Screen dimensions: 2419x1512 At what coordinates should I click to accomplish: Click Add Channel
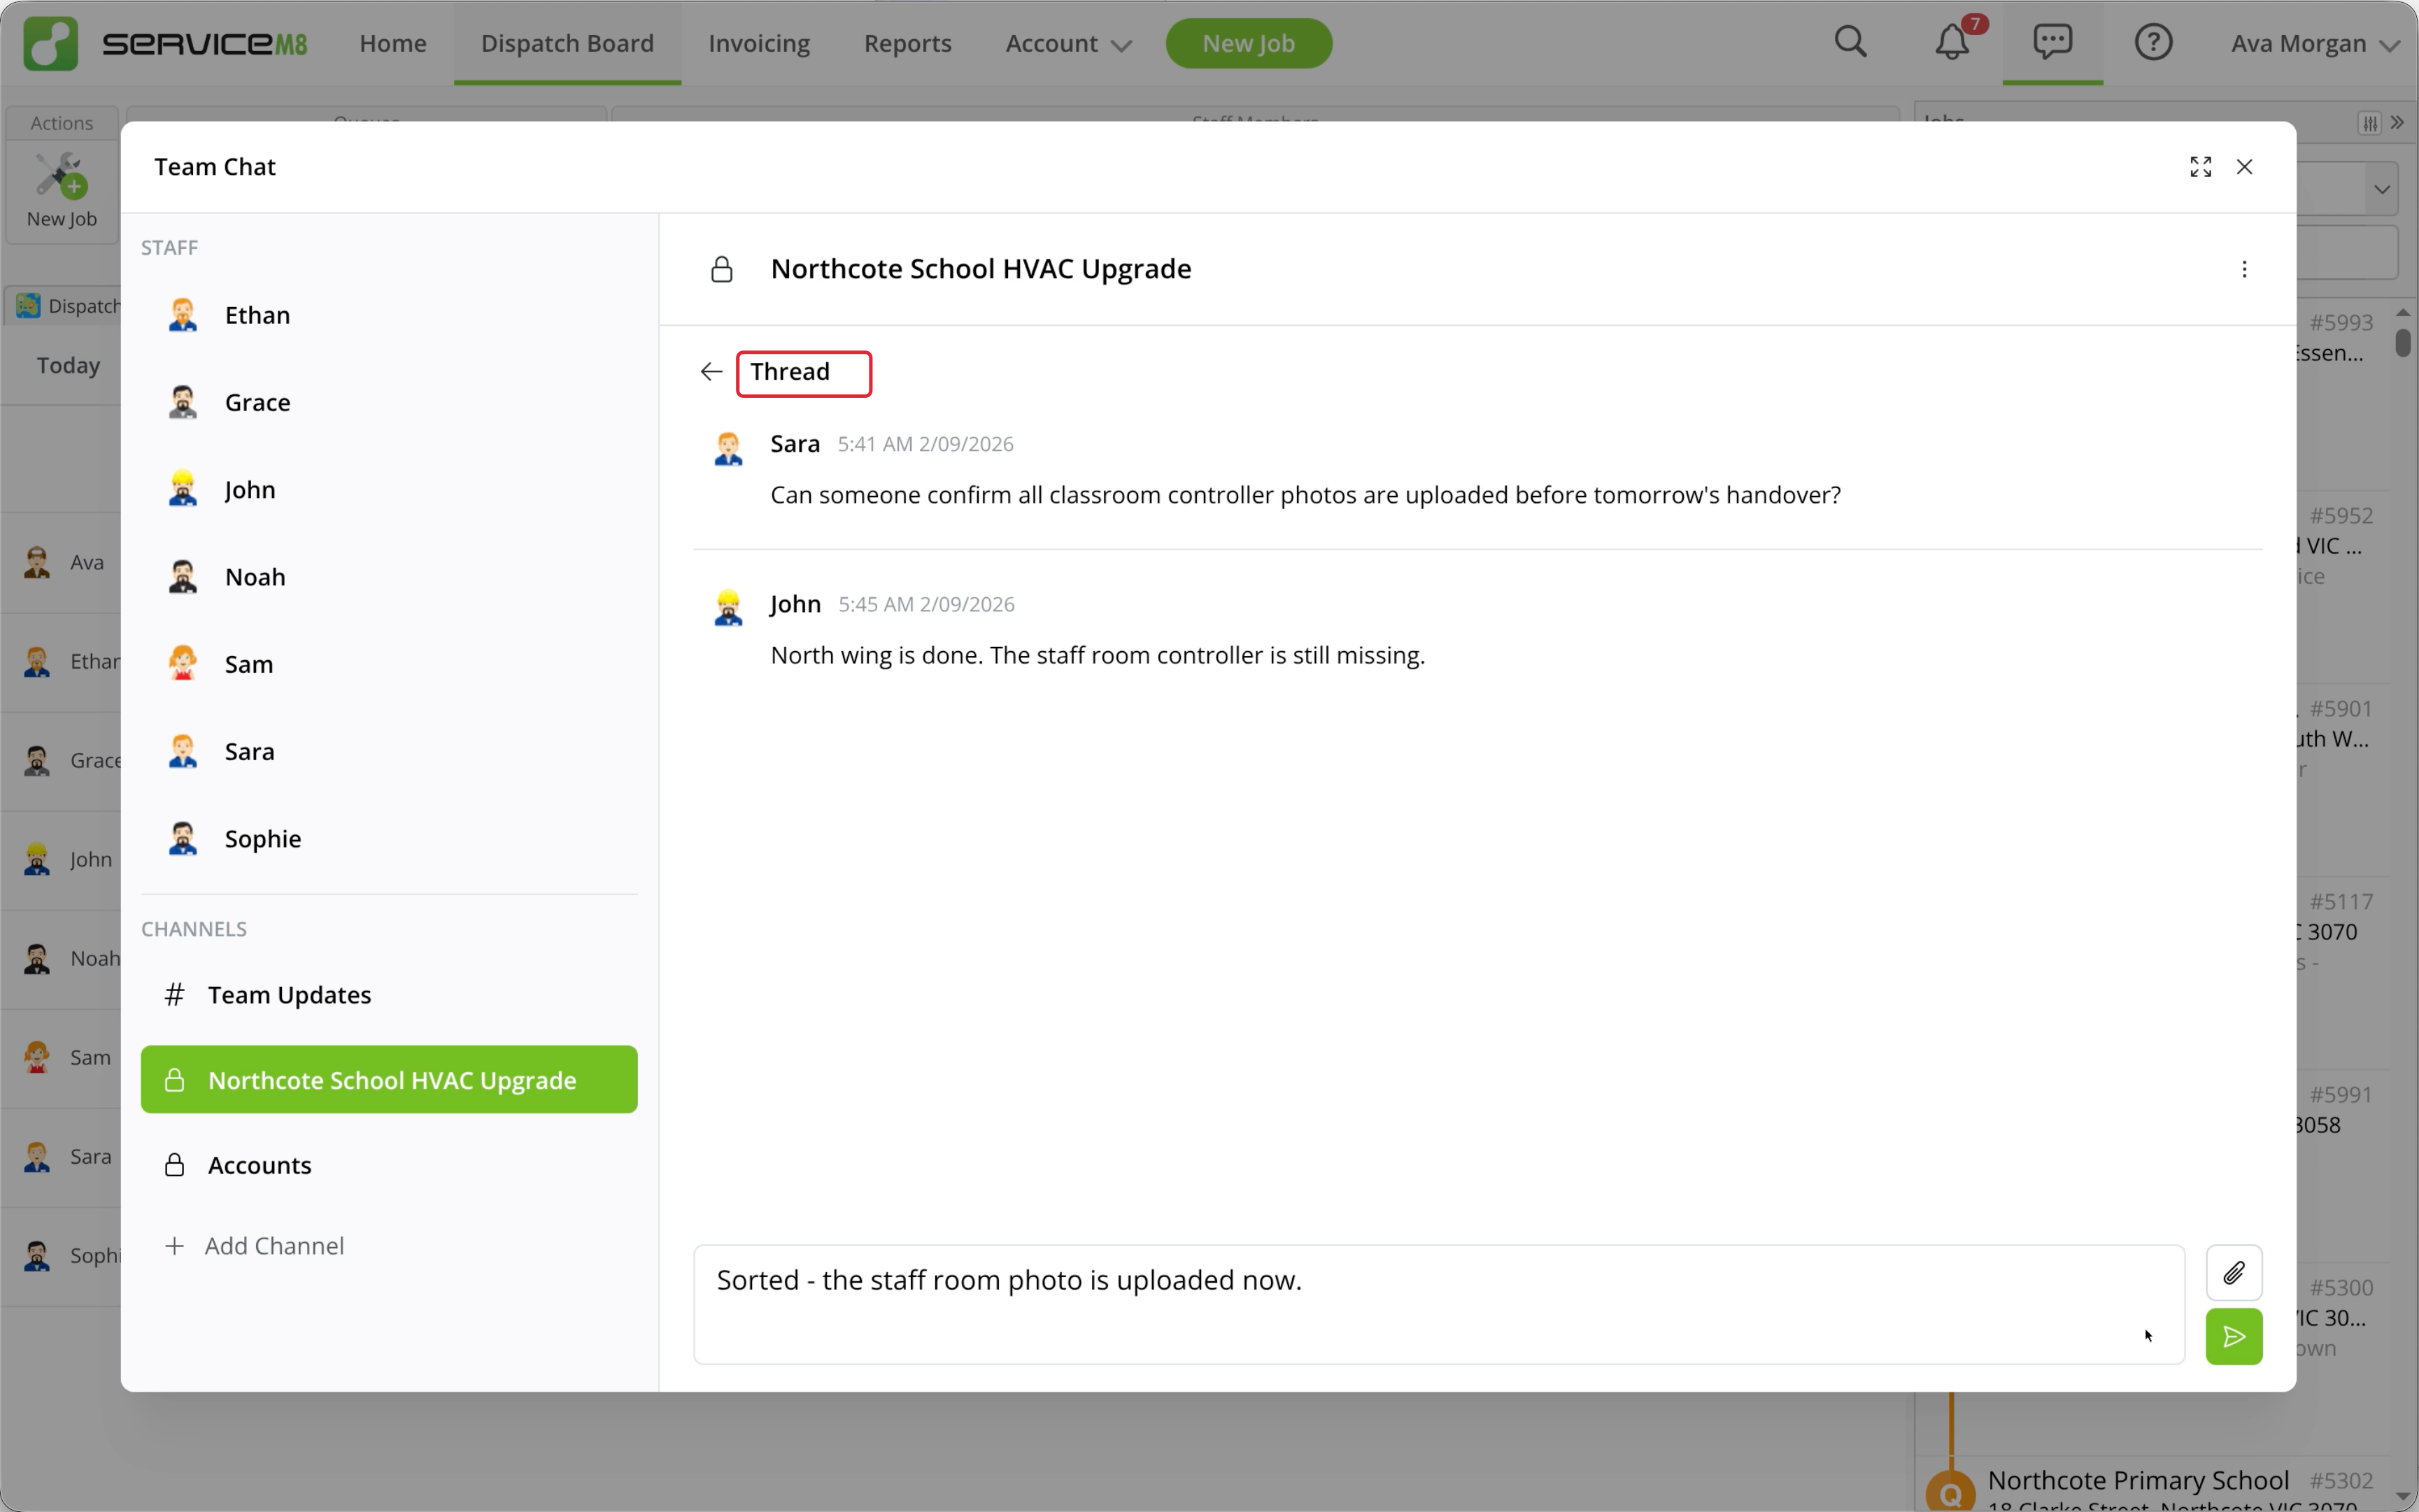254,1245
